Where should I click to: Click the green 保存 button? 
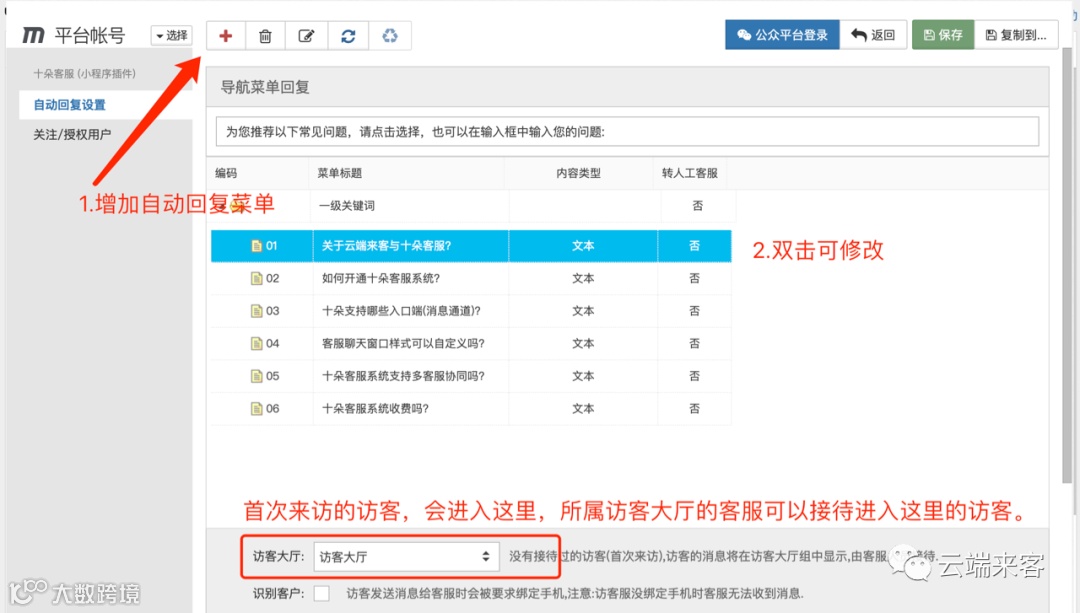(x=943, y=34)
